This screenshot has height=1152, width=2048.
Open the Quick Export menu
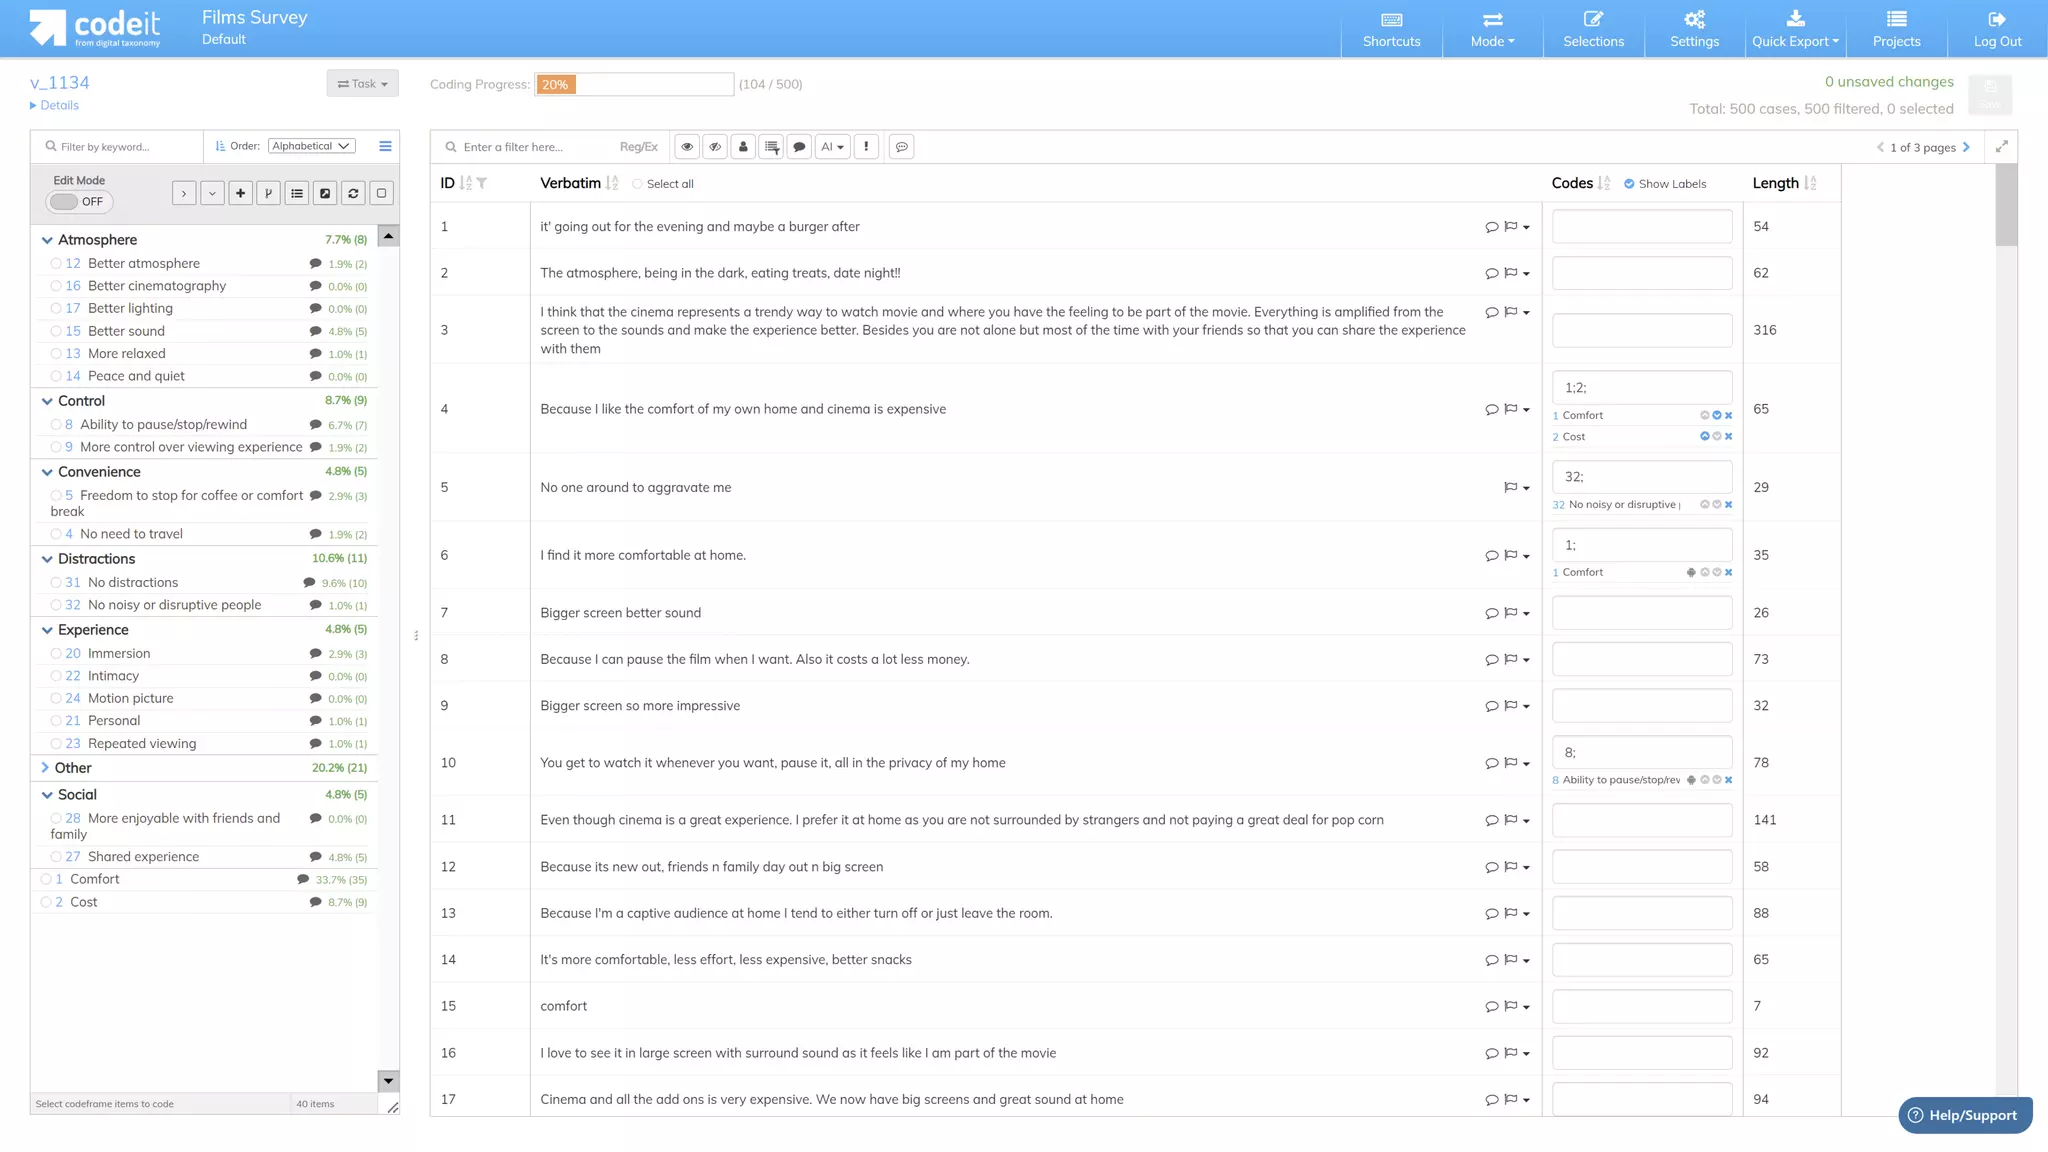coord(1795,29)
